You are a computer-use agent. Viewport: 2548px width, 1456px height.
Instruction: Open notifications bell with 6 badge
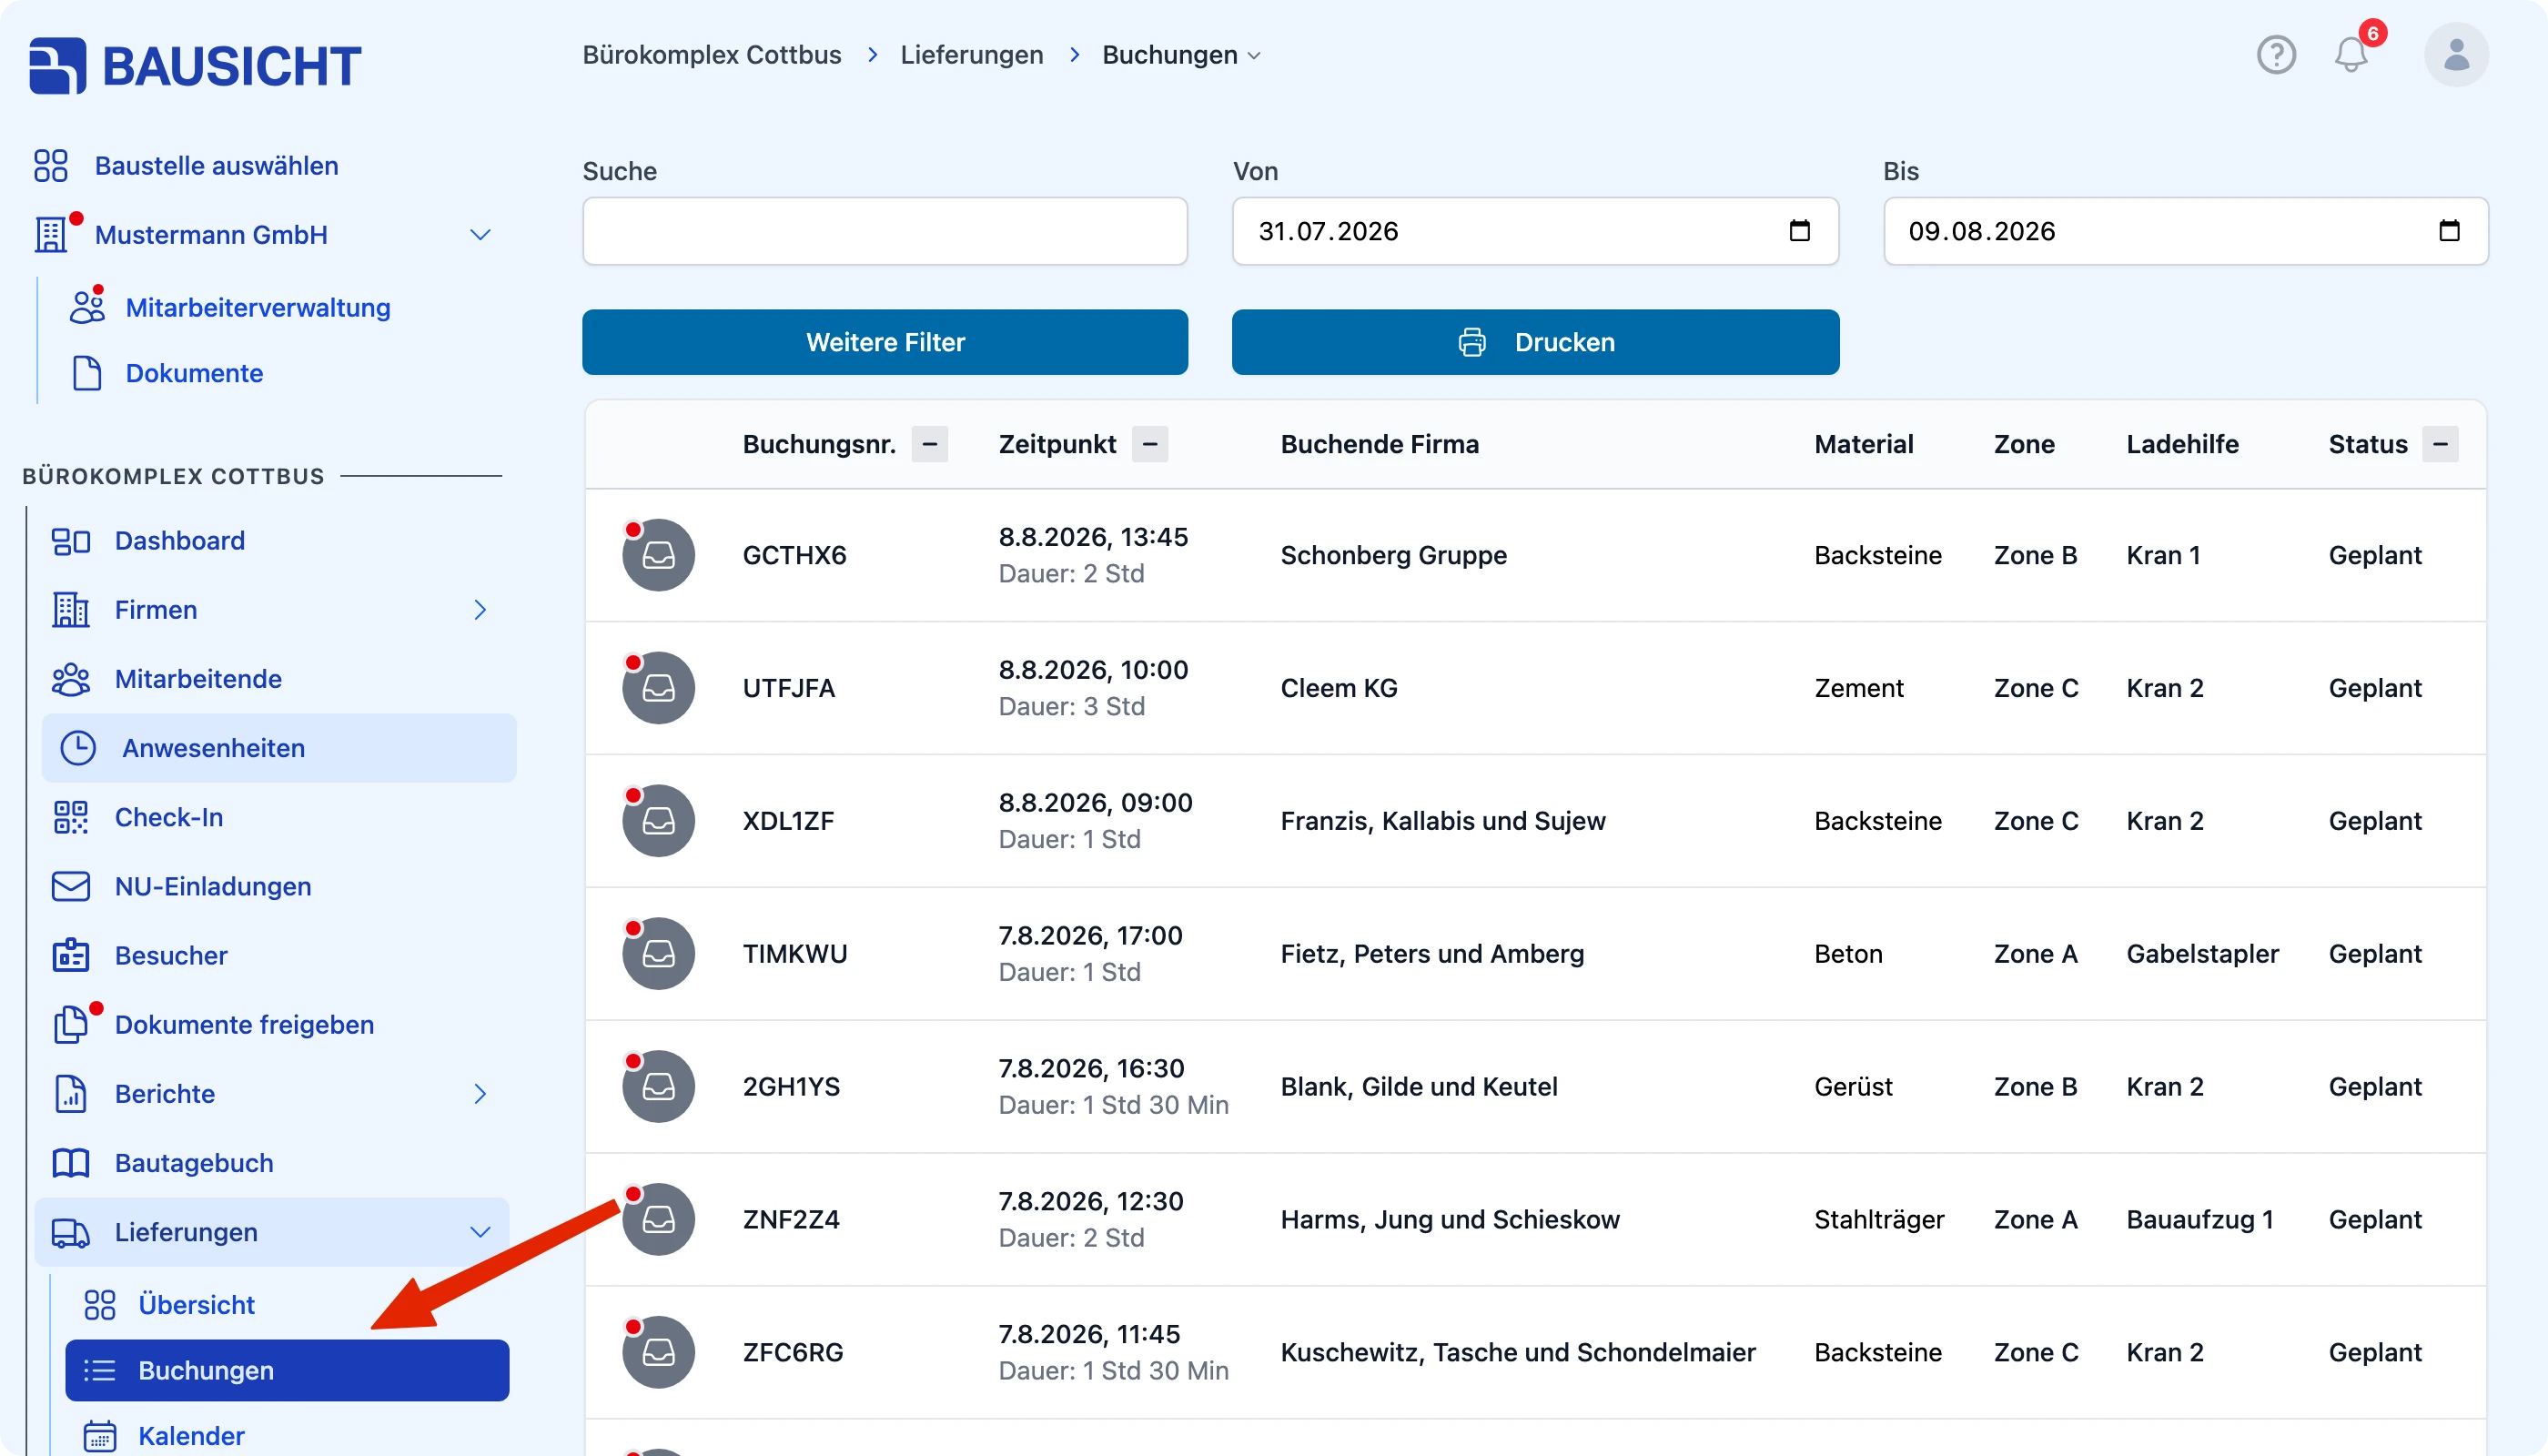(x=2352, y=53)
